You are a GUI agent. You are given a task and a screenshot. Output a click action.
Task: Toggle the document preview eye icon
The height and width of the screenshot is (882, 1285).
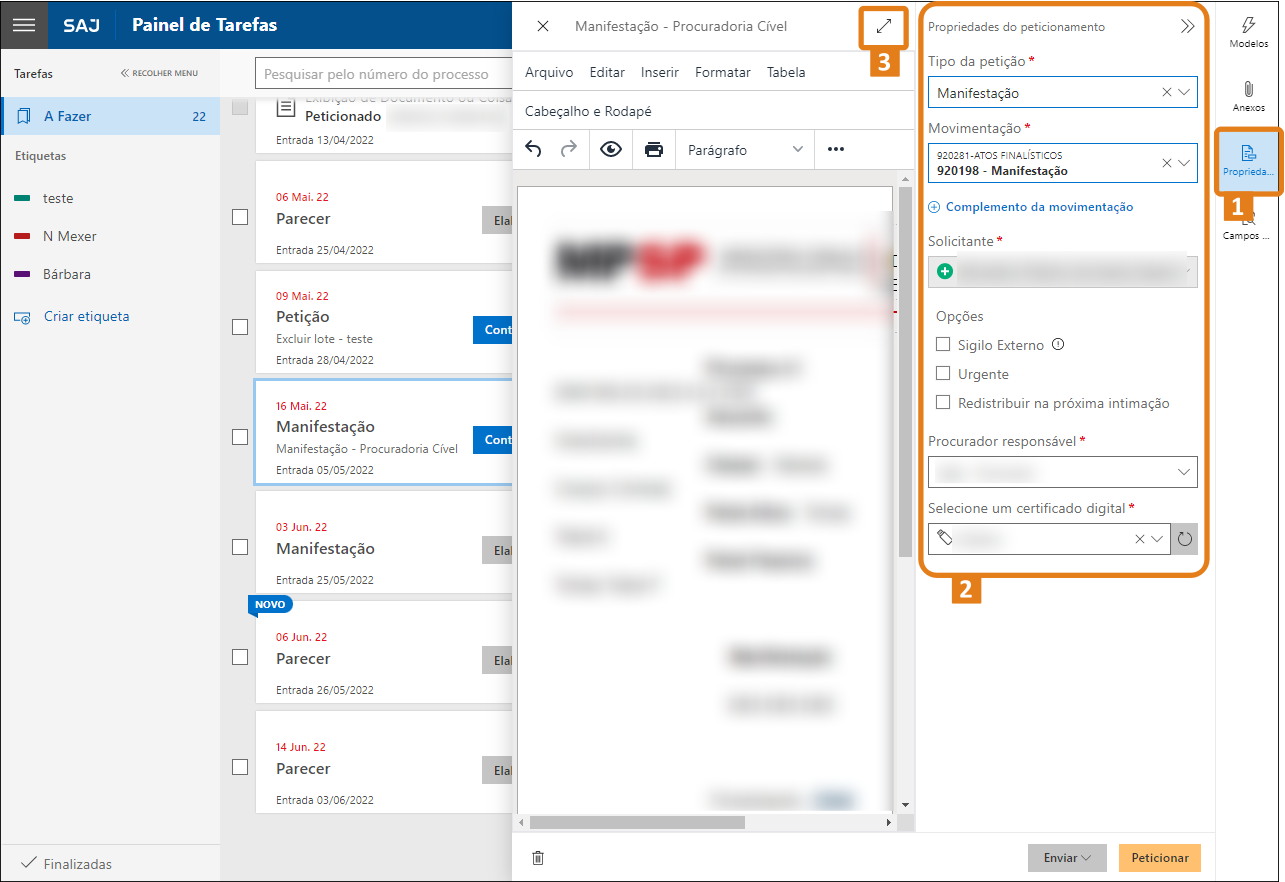coord(611,150)
